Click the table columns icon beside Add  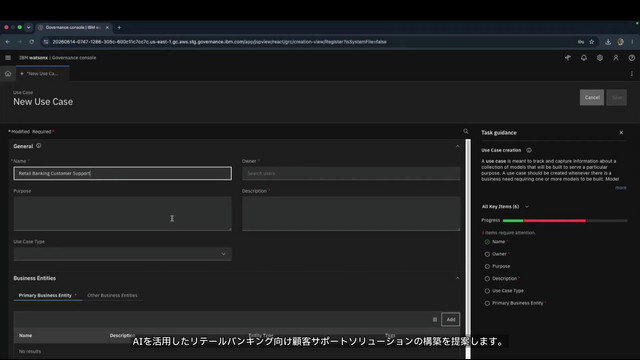coord(435,320)
